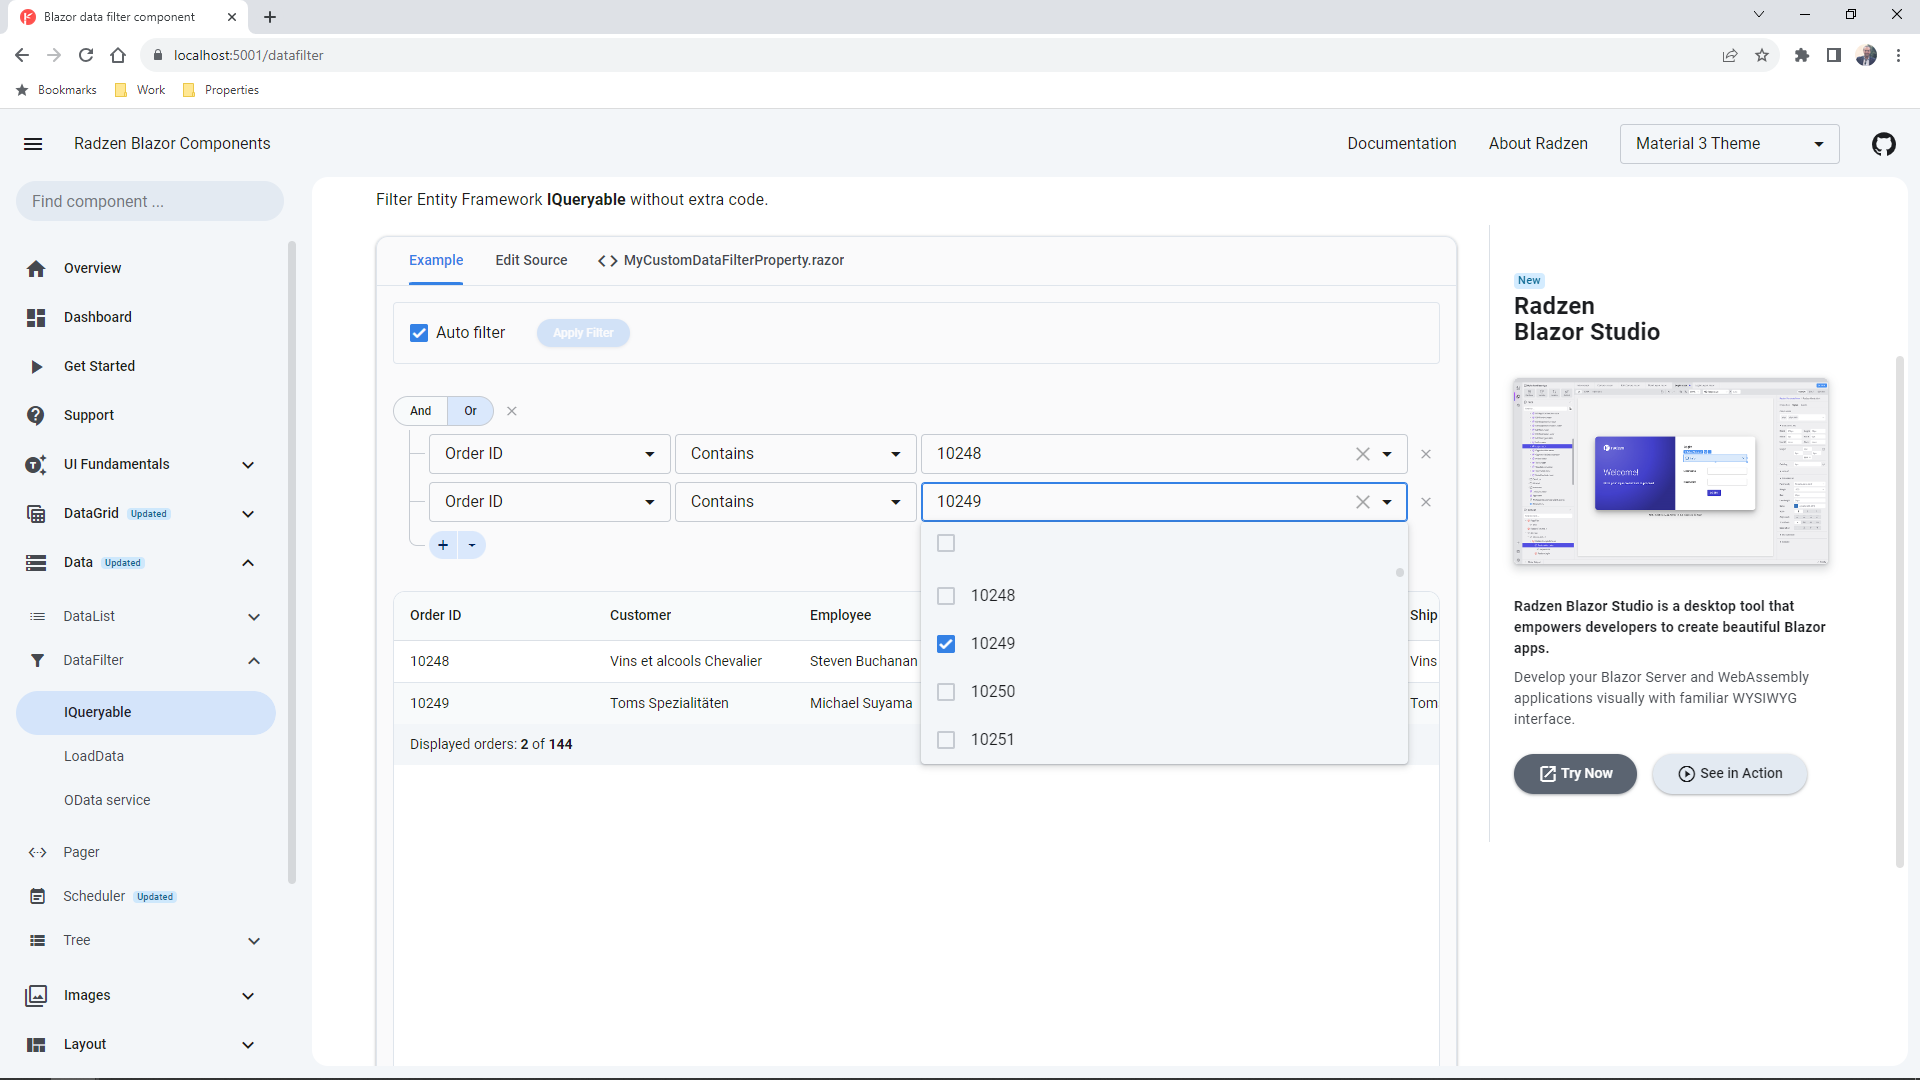Click the DataGrid table icon
The width and height of the screenshot is (1920, 1080).
(x=36, y=513)
